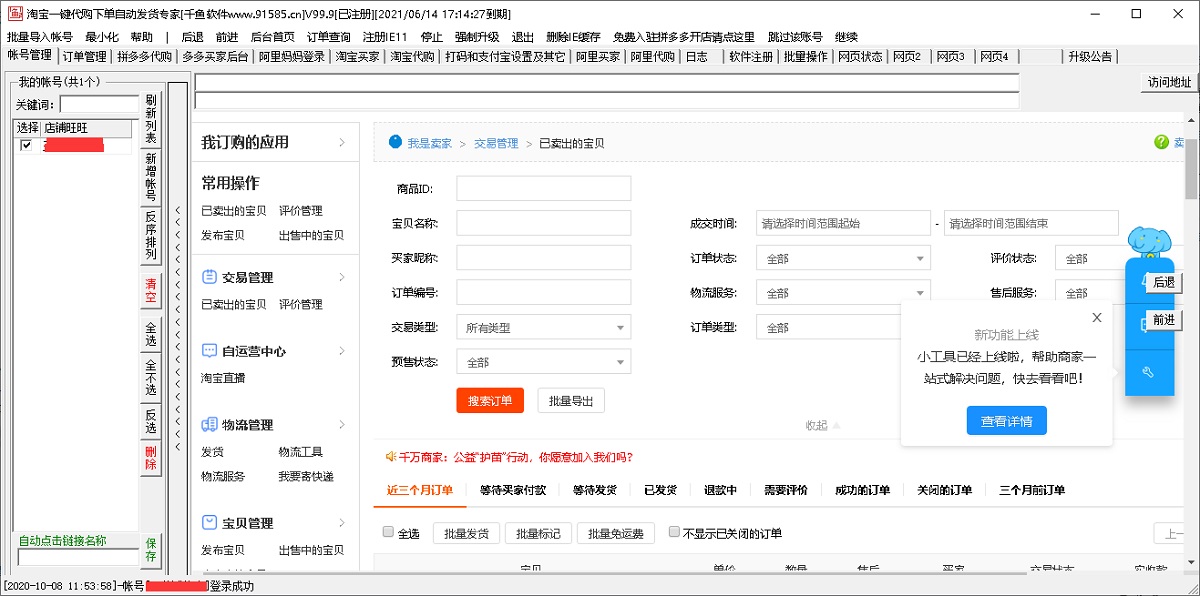Click the 批量免运费 button
The width and height of the screenshot is (1200, 596).
615,533
